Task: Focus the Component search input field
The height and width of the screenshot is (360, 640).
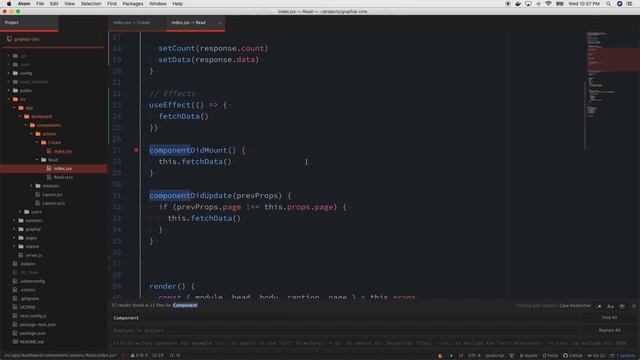Action: (345, 318)
